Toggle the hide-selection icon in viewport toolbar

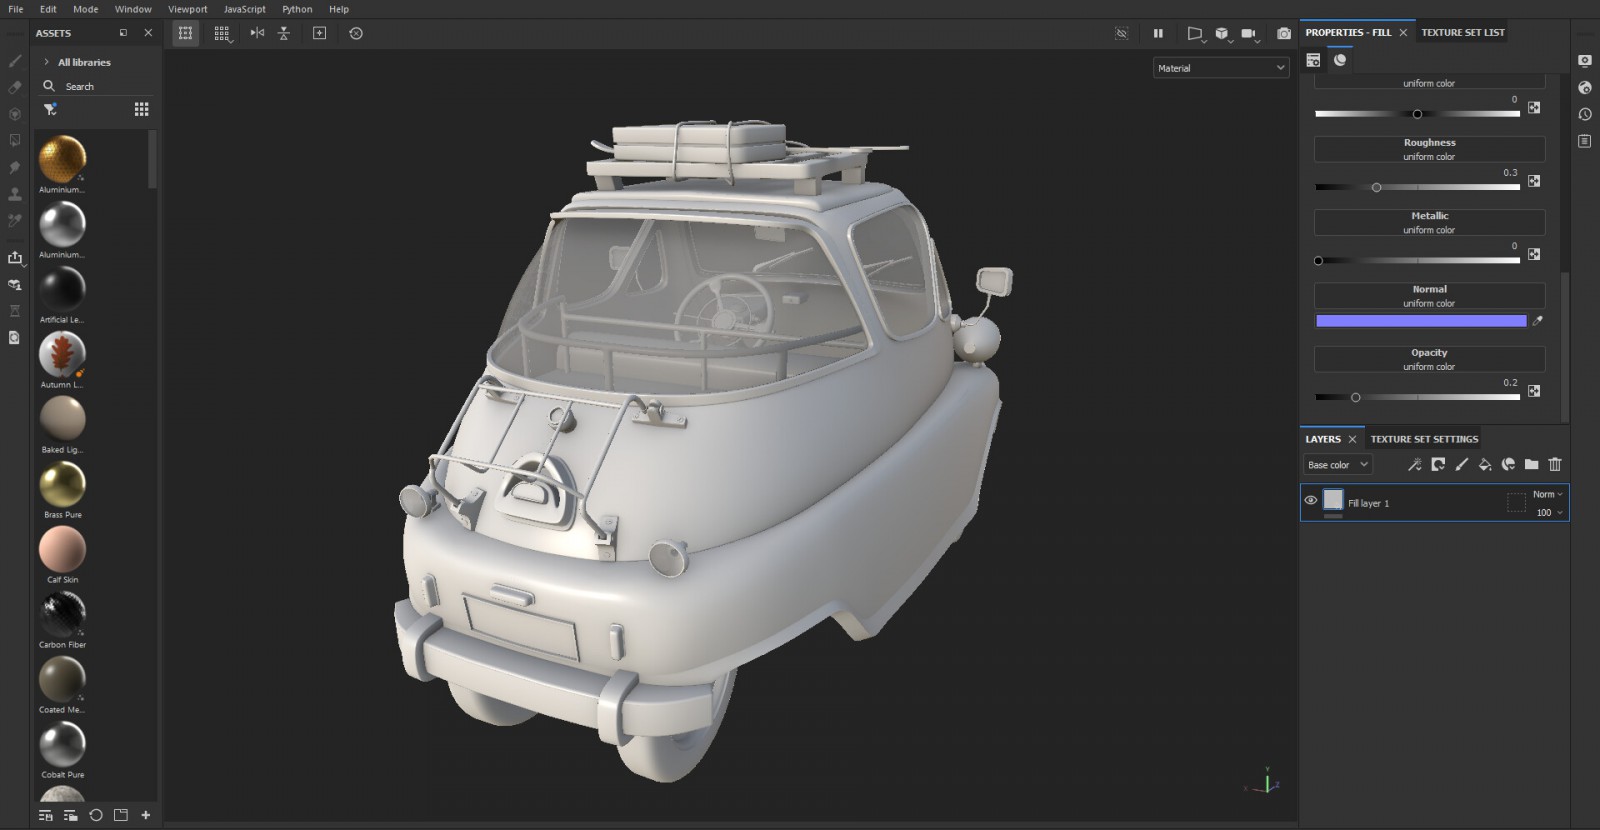pyautogui.click(x=1122, y=33)
